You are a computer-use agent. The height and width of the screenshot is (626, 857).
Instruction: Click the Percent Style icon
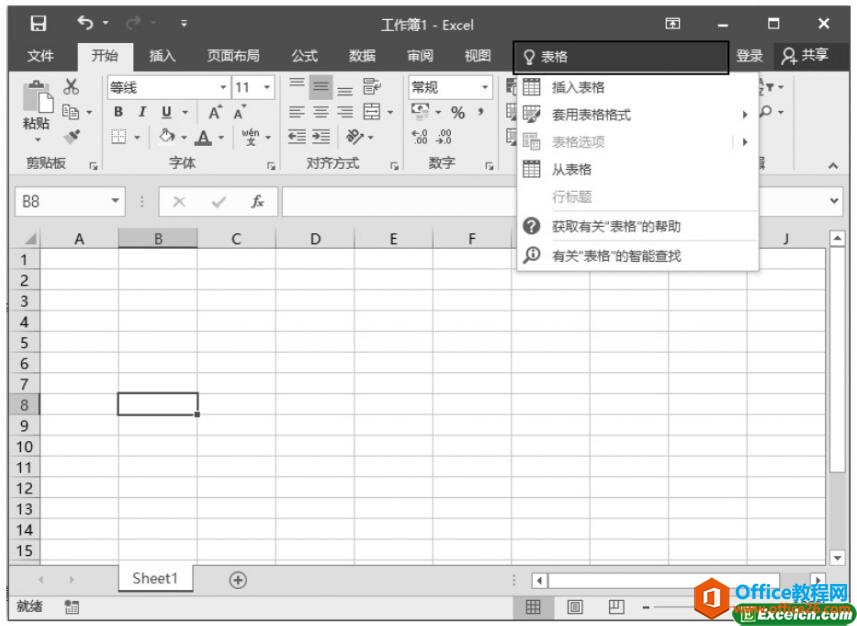click(456, 113)
